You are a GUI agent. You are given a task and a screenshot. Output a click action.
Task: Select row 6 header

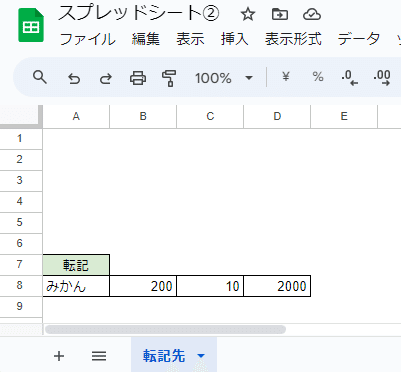[x=21, y=244]
